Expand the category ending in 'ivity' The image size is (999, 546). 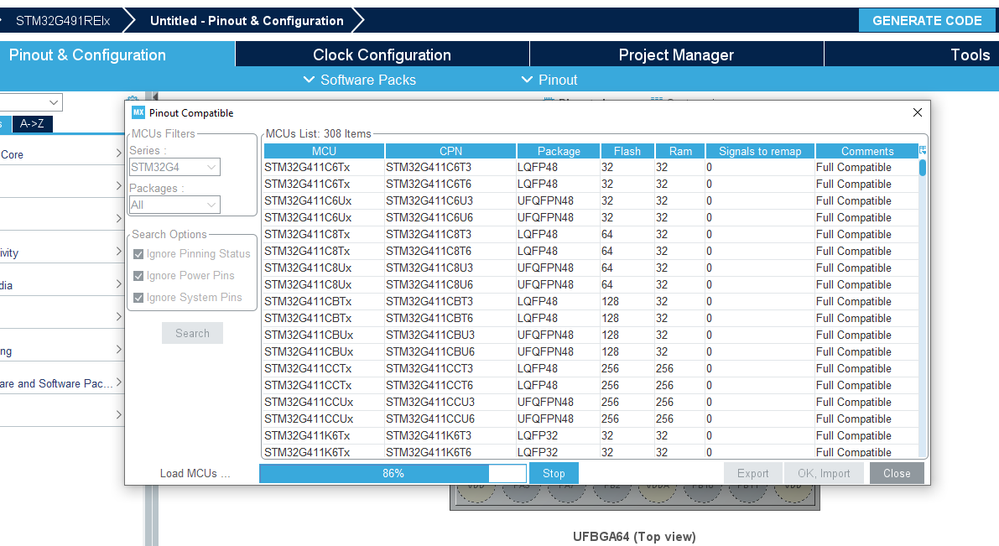pos(119,252)
